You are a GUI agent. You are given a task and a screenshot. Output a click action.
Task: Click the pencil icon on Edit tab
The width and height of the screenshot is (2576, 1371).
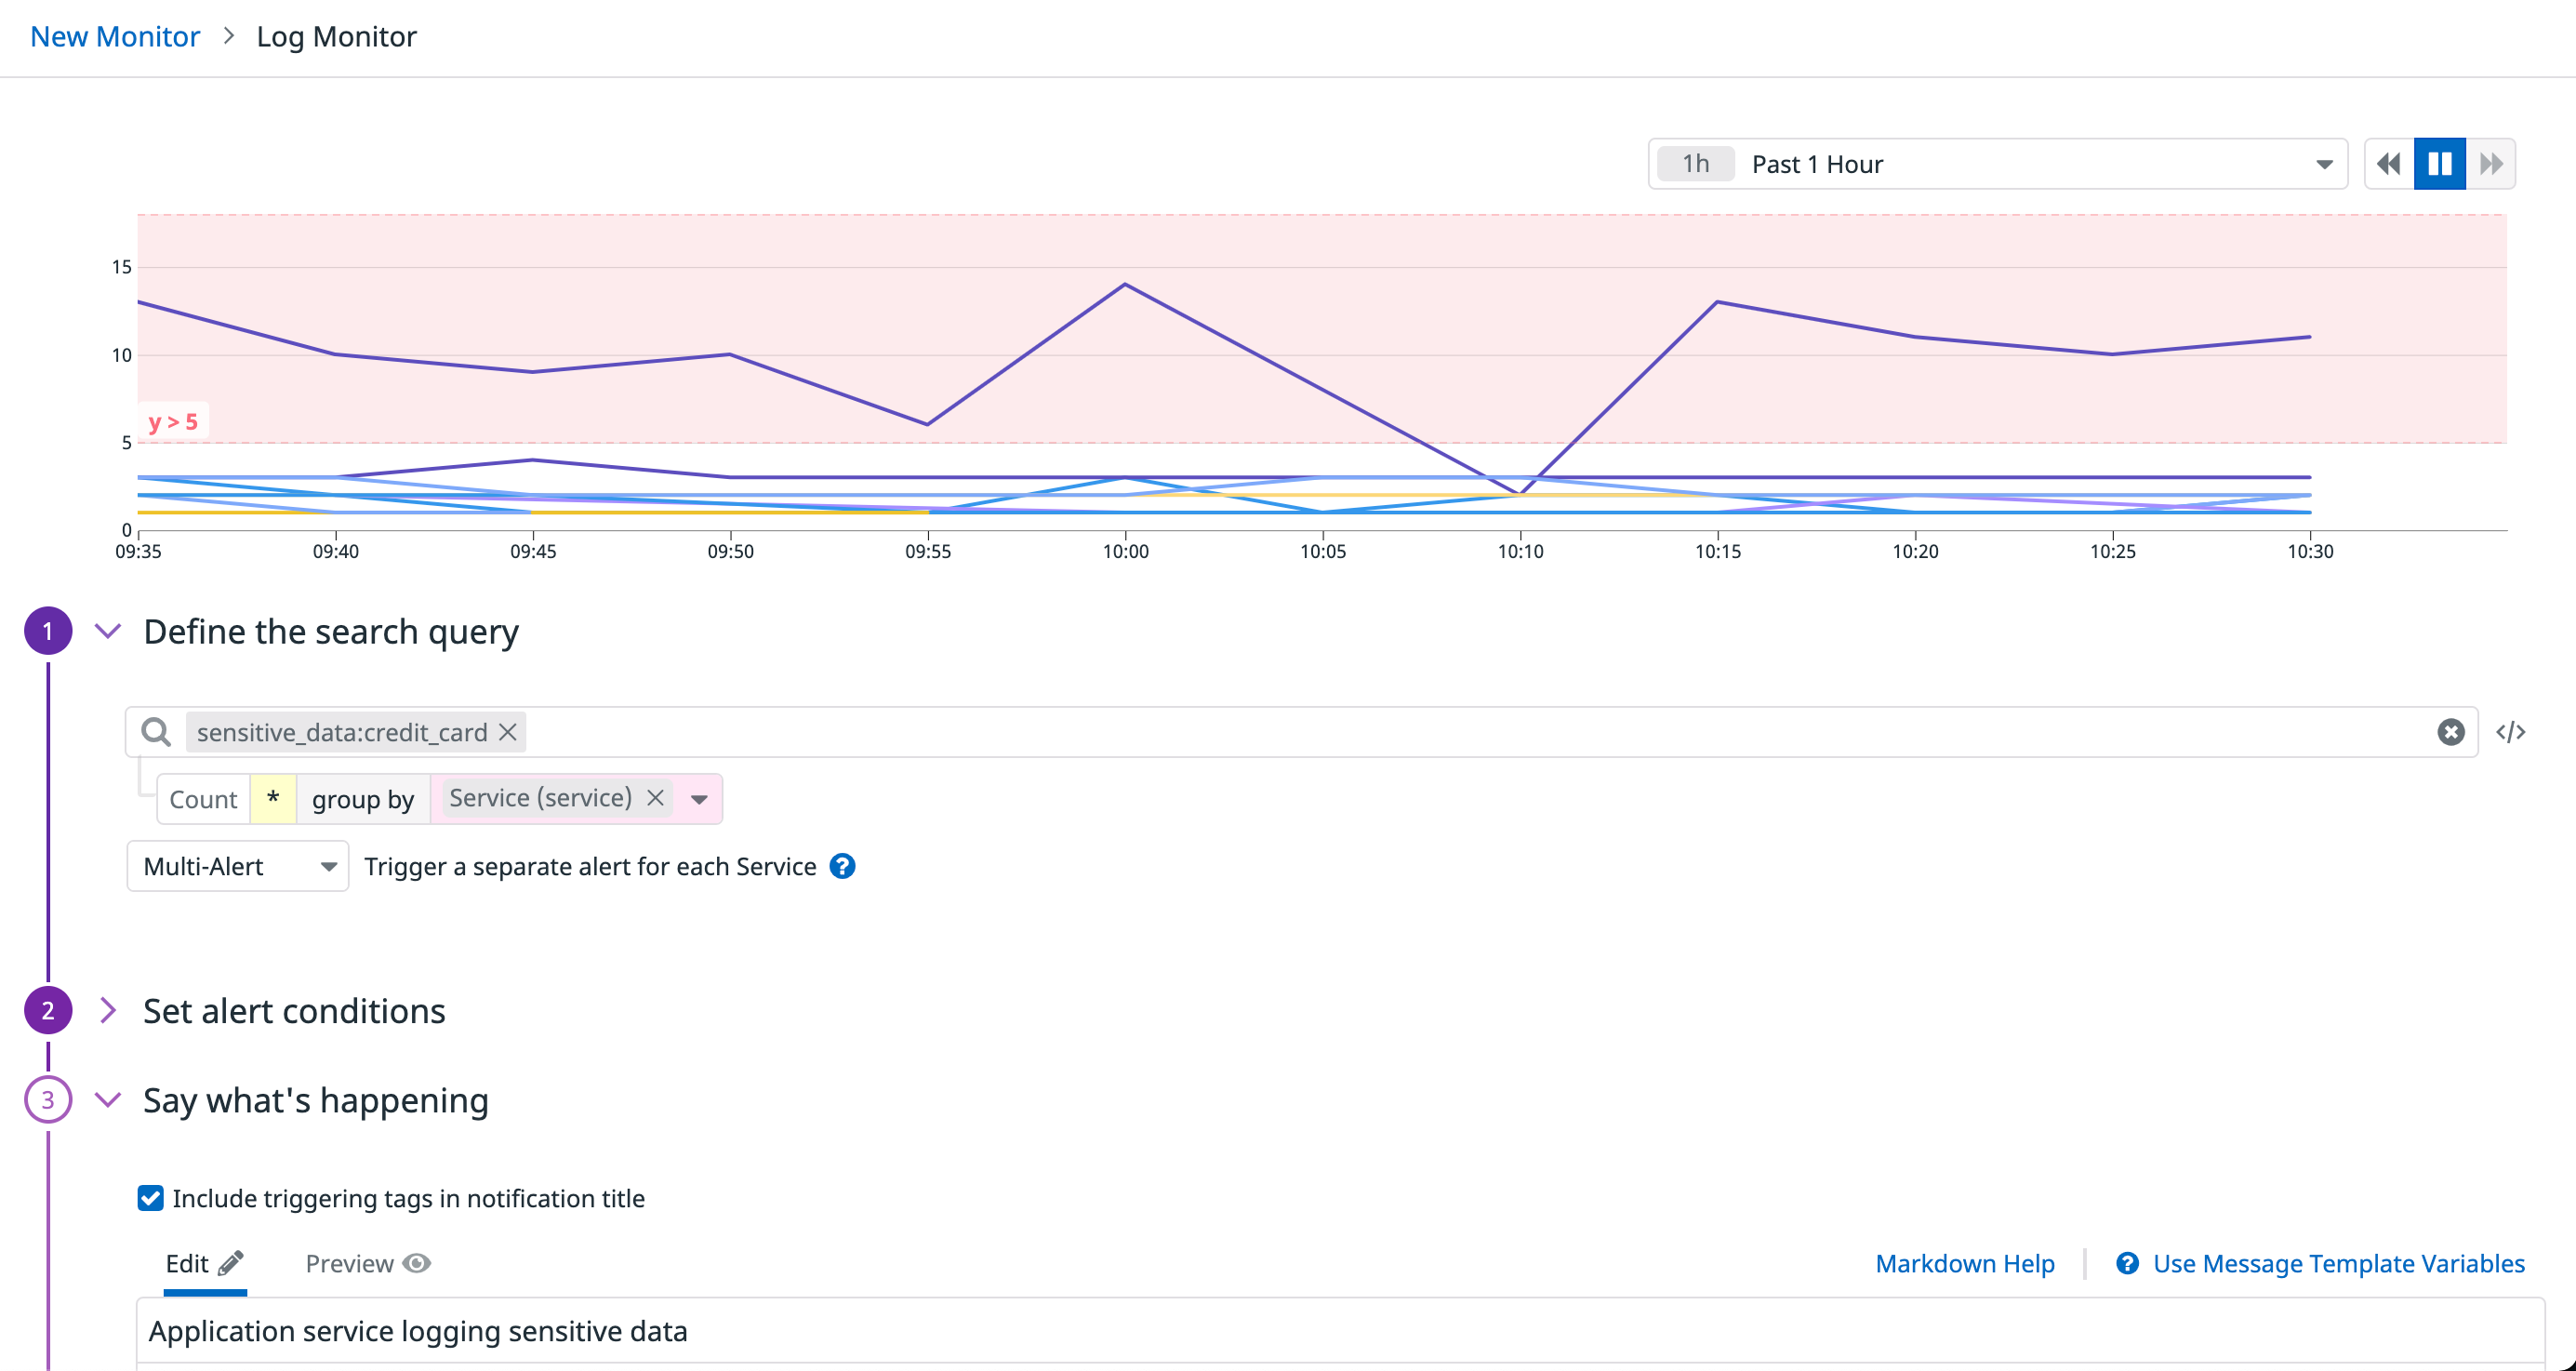232,1263
